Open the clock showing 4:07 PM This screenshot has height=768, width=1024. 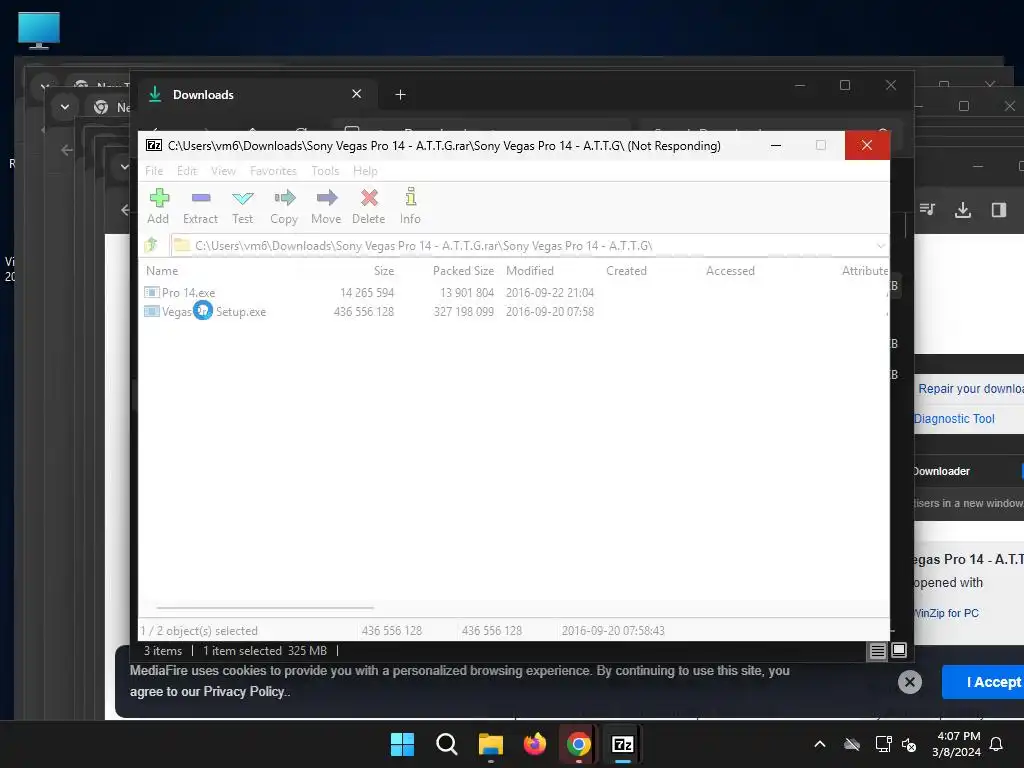click(957, 744)
